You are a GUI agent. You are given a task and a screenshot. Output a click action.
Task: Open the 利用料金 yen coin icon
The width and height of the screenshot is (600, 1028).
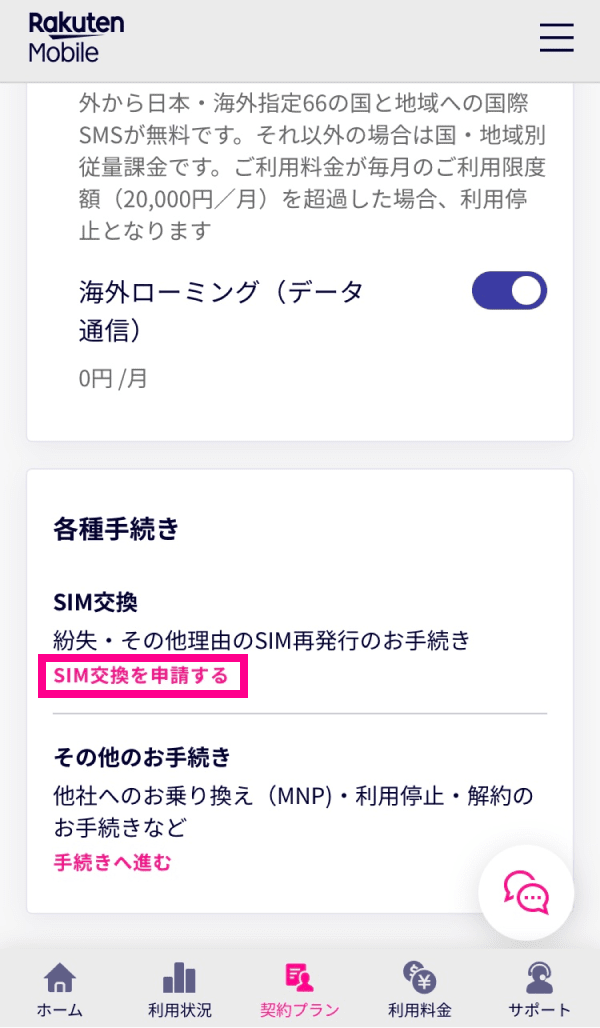(x=420, y=979)
